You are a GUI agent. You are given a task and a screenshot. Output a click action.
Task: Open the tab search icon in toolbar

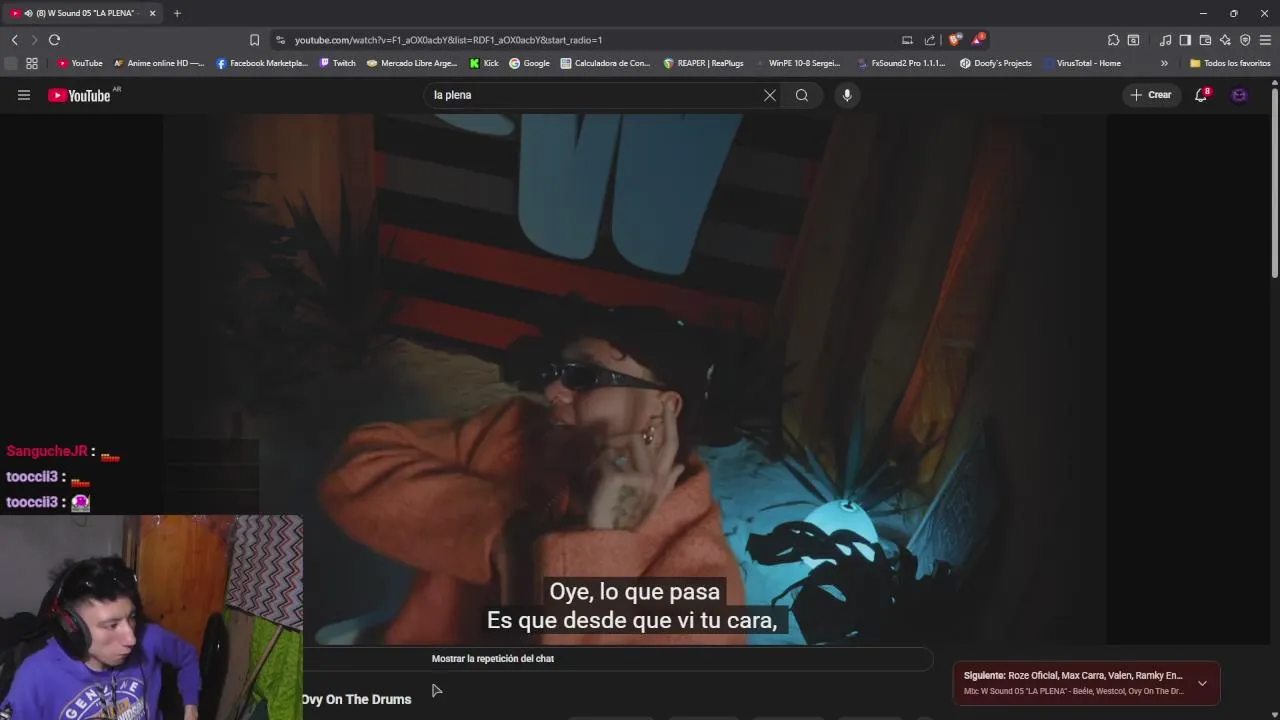pyautogui.click(x=1133, y=40)
